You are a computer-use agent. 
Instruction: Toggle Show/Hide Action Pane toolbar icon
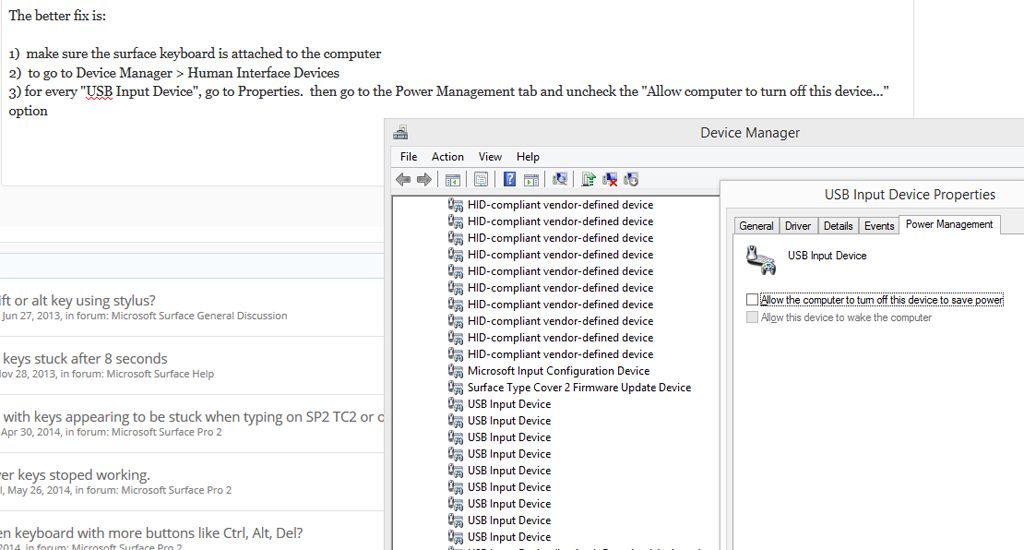point(531,180)
